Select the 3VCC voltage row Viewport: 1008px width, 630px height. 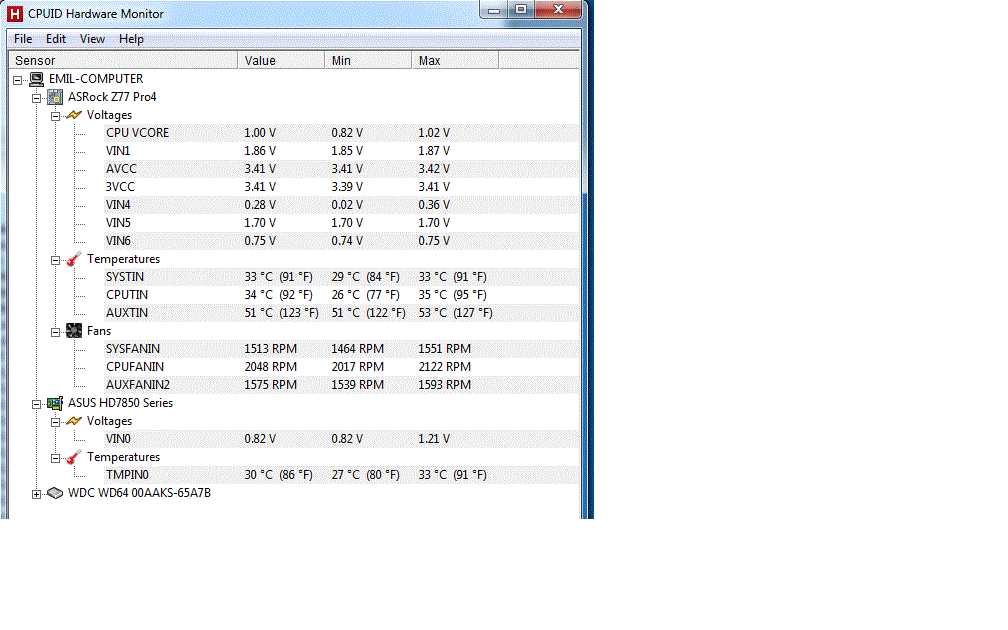point(341,187)
